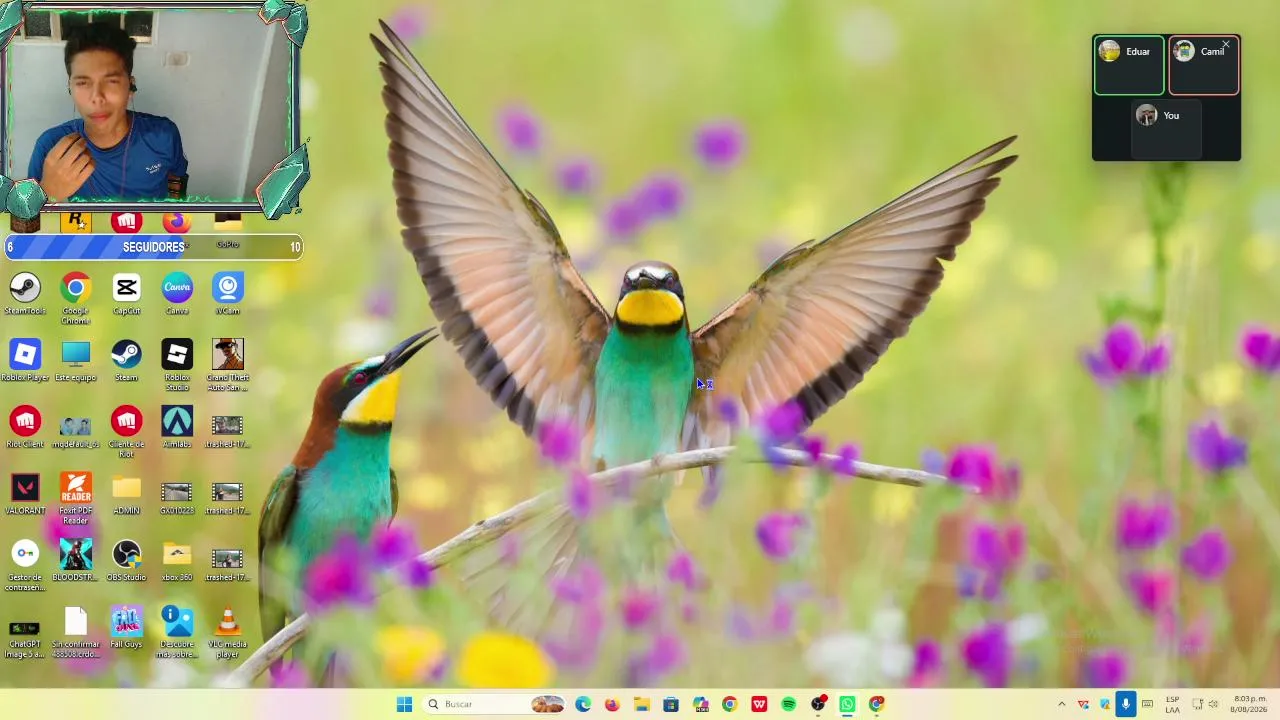Select the VALORANT desktop shortcut
1280x720 pixels.
[x=25, y=495]
